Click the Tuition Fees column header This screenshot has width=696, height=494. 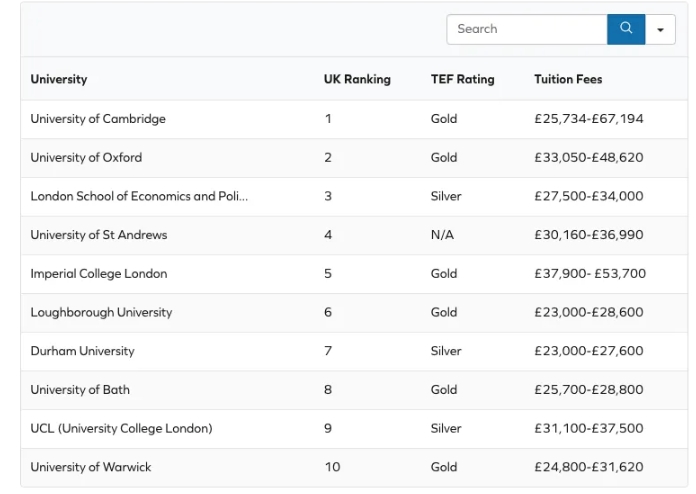point(568,79)
